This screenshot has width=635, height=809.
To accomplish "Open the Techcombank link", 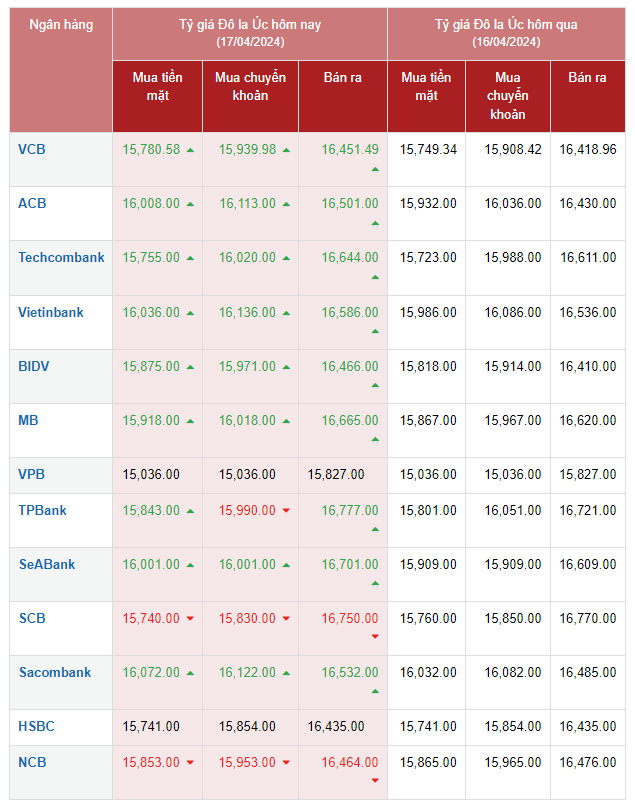I will [61, 257].
